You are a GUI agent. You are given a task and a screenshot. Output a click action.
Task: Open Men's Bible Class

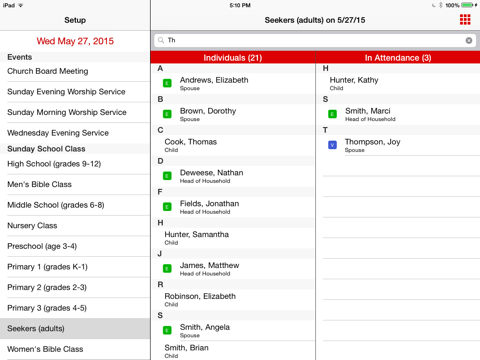75,184
